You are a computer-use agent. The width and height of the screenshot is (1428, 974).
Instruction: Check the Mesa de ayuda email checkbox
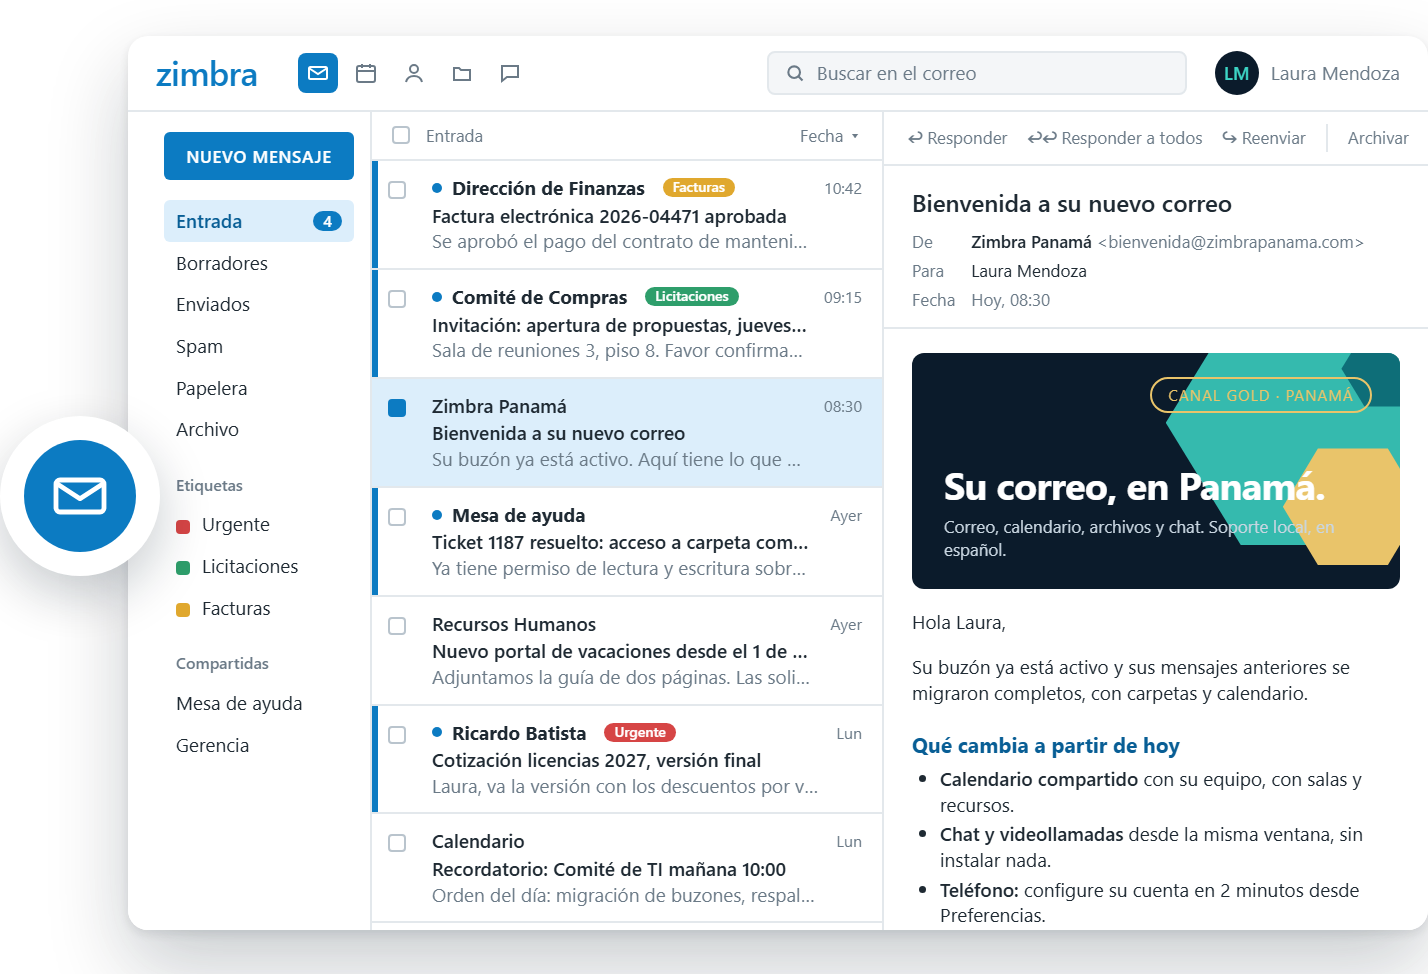[x=397, y=516]
